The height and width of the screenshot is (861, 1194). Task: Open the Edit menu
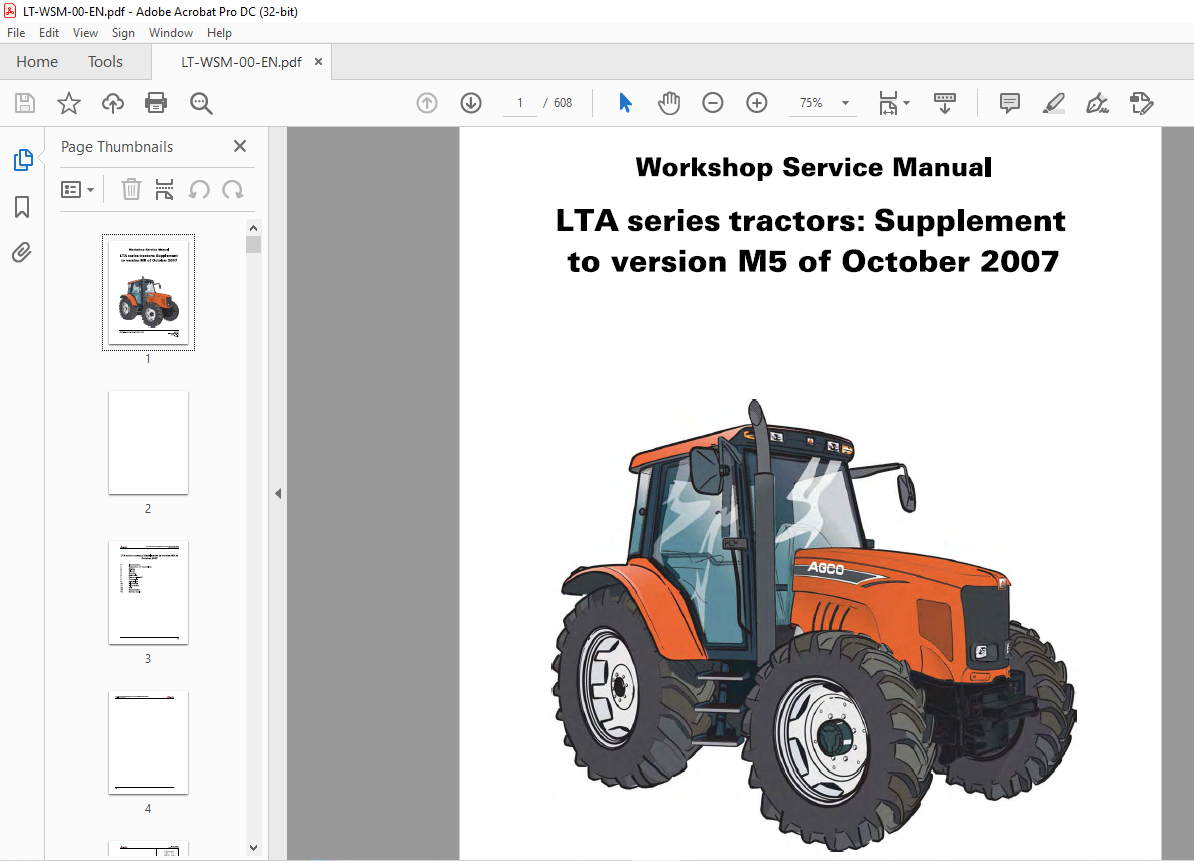click(49, 33)
